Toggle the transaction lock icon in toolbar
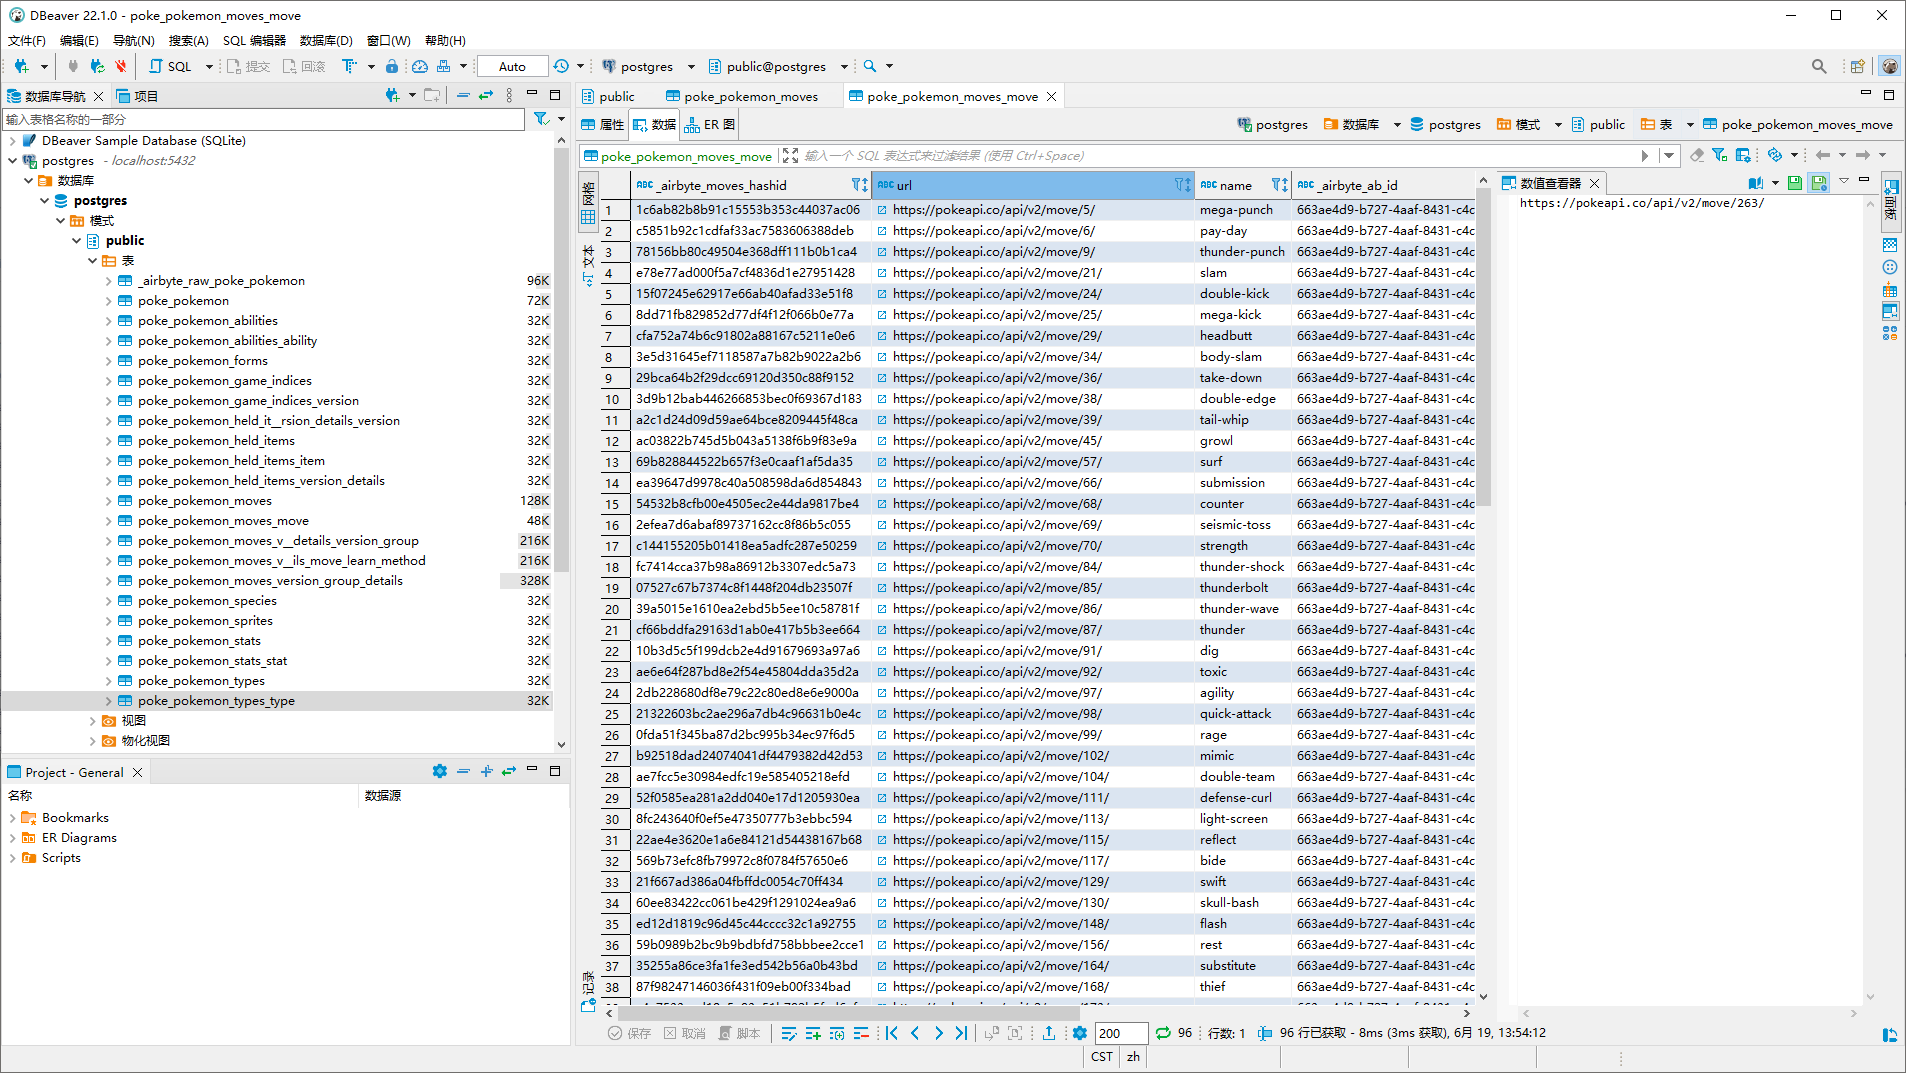This screenshot has width=1906, height=1073. coord(392,66)
